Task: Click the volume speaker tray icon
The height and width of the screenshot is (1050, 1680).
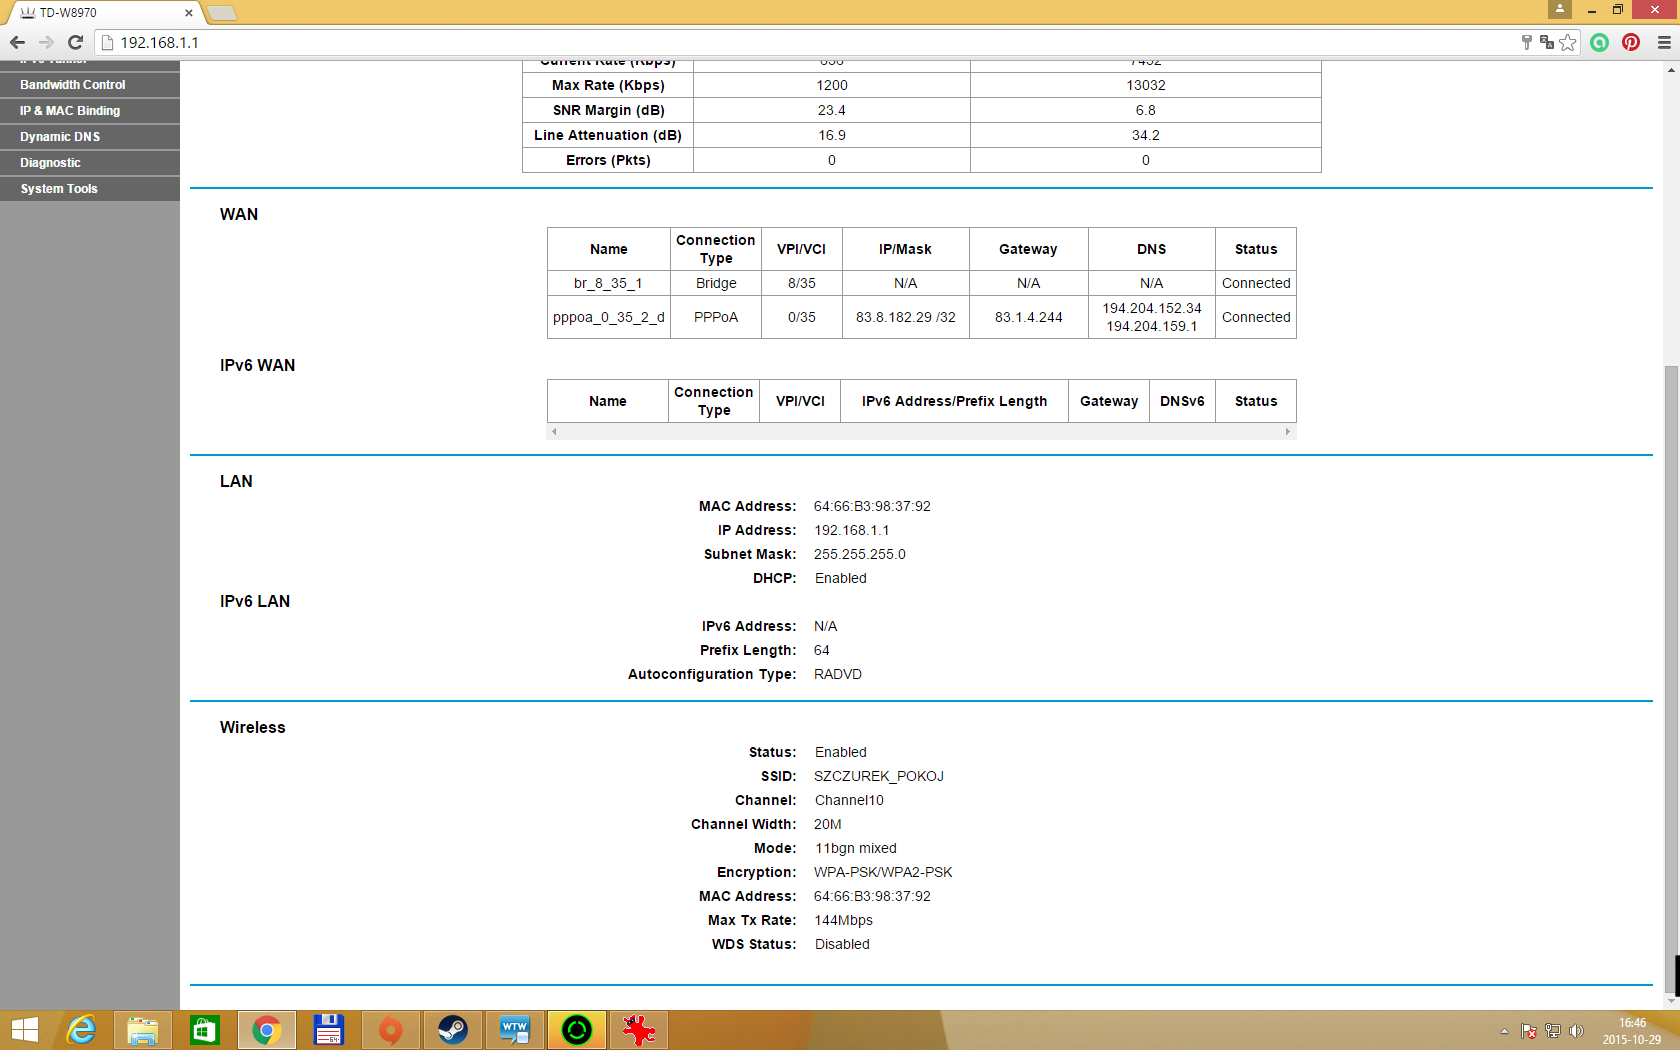Action: click(1577, 1031)
